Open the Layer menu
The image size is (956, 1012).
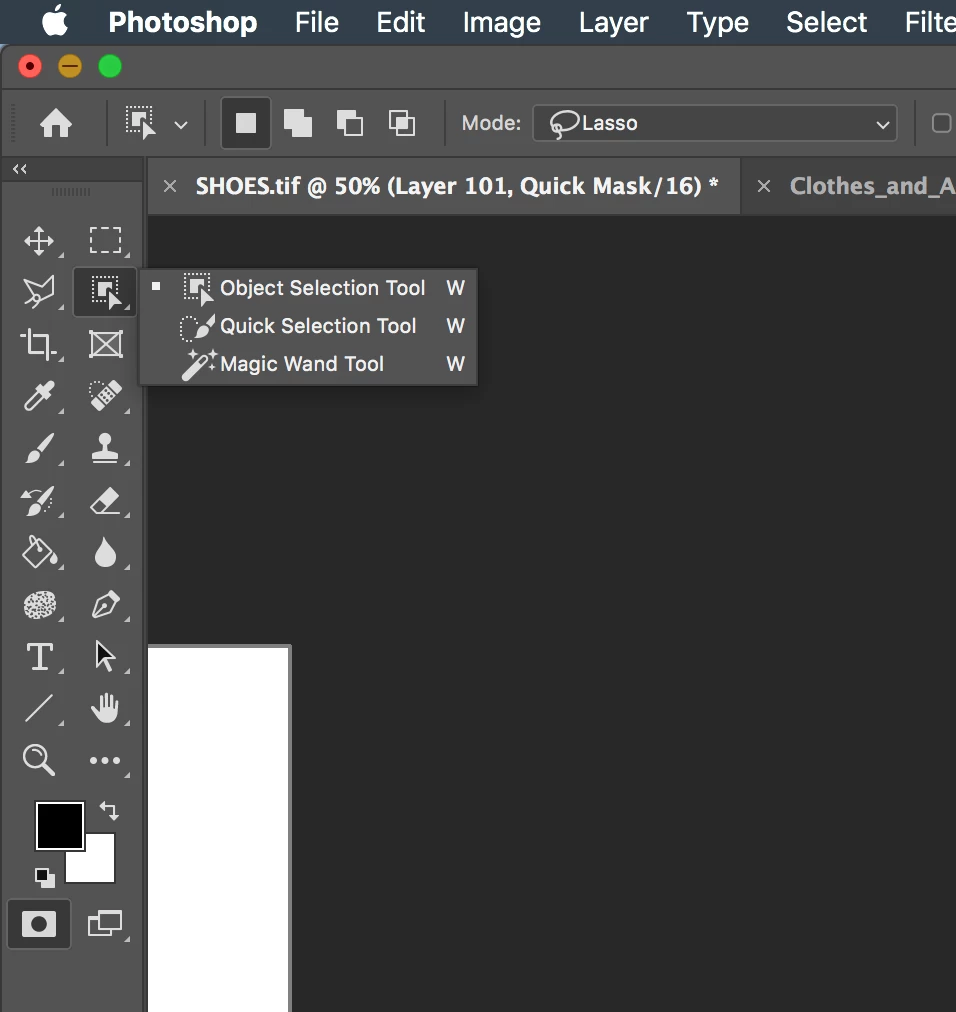coord(613,23)
